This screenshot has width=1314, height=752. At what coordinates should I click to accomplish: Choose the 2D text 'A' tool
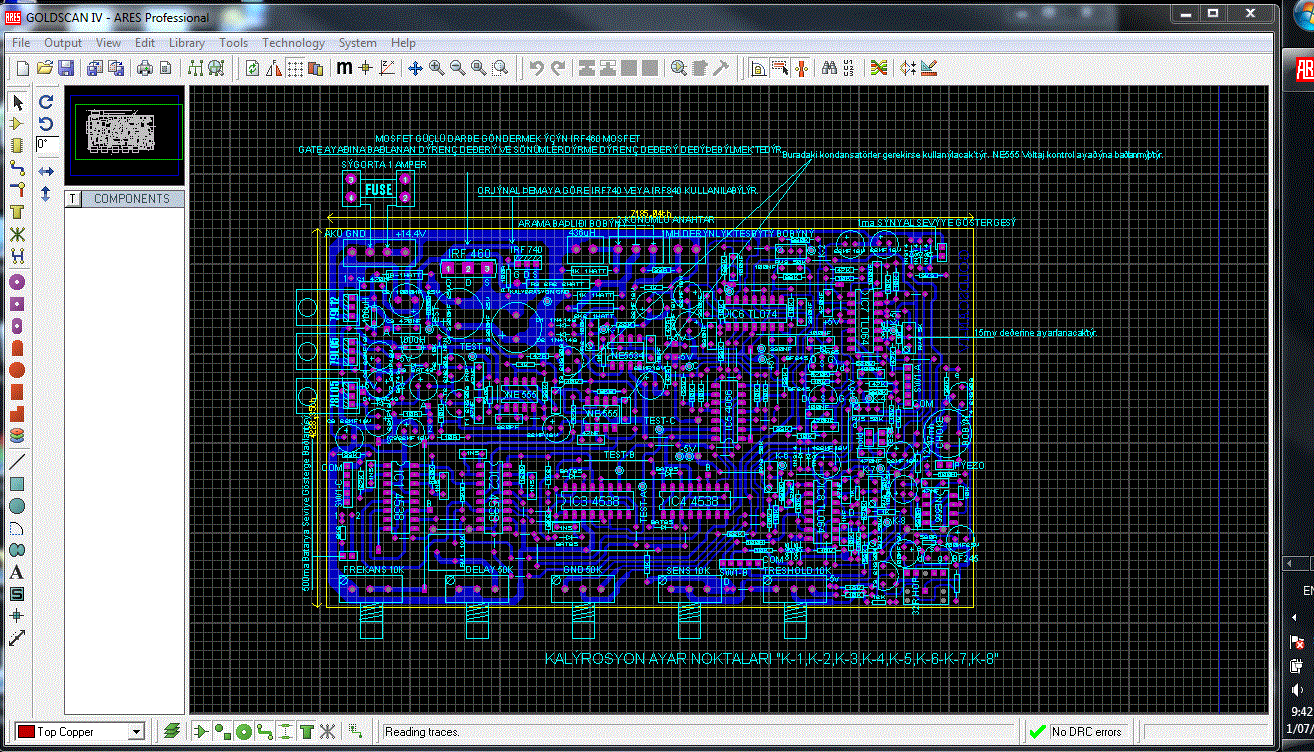coord(17,572)
